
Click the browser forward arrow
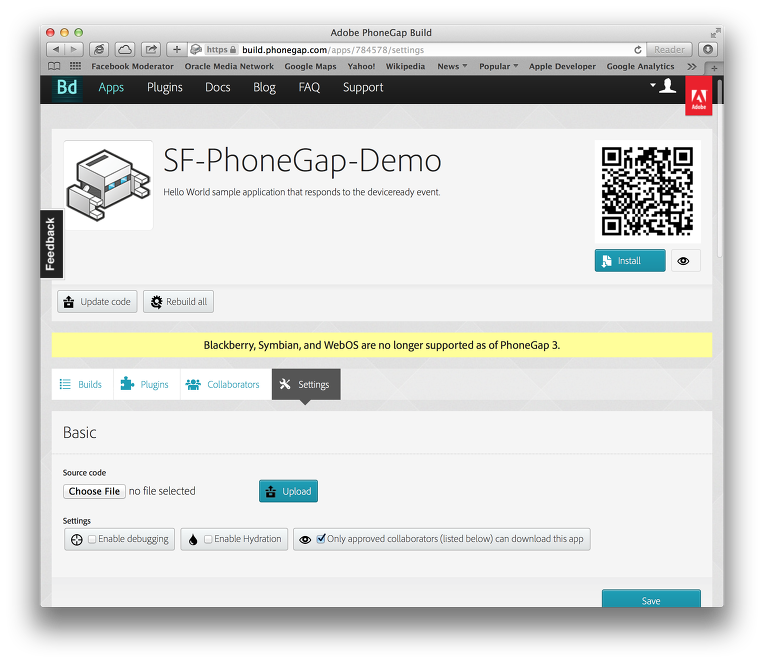point(74,49)
